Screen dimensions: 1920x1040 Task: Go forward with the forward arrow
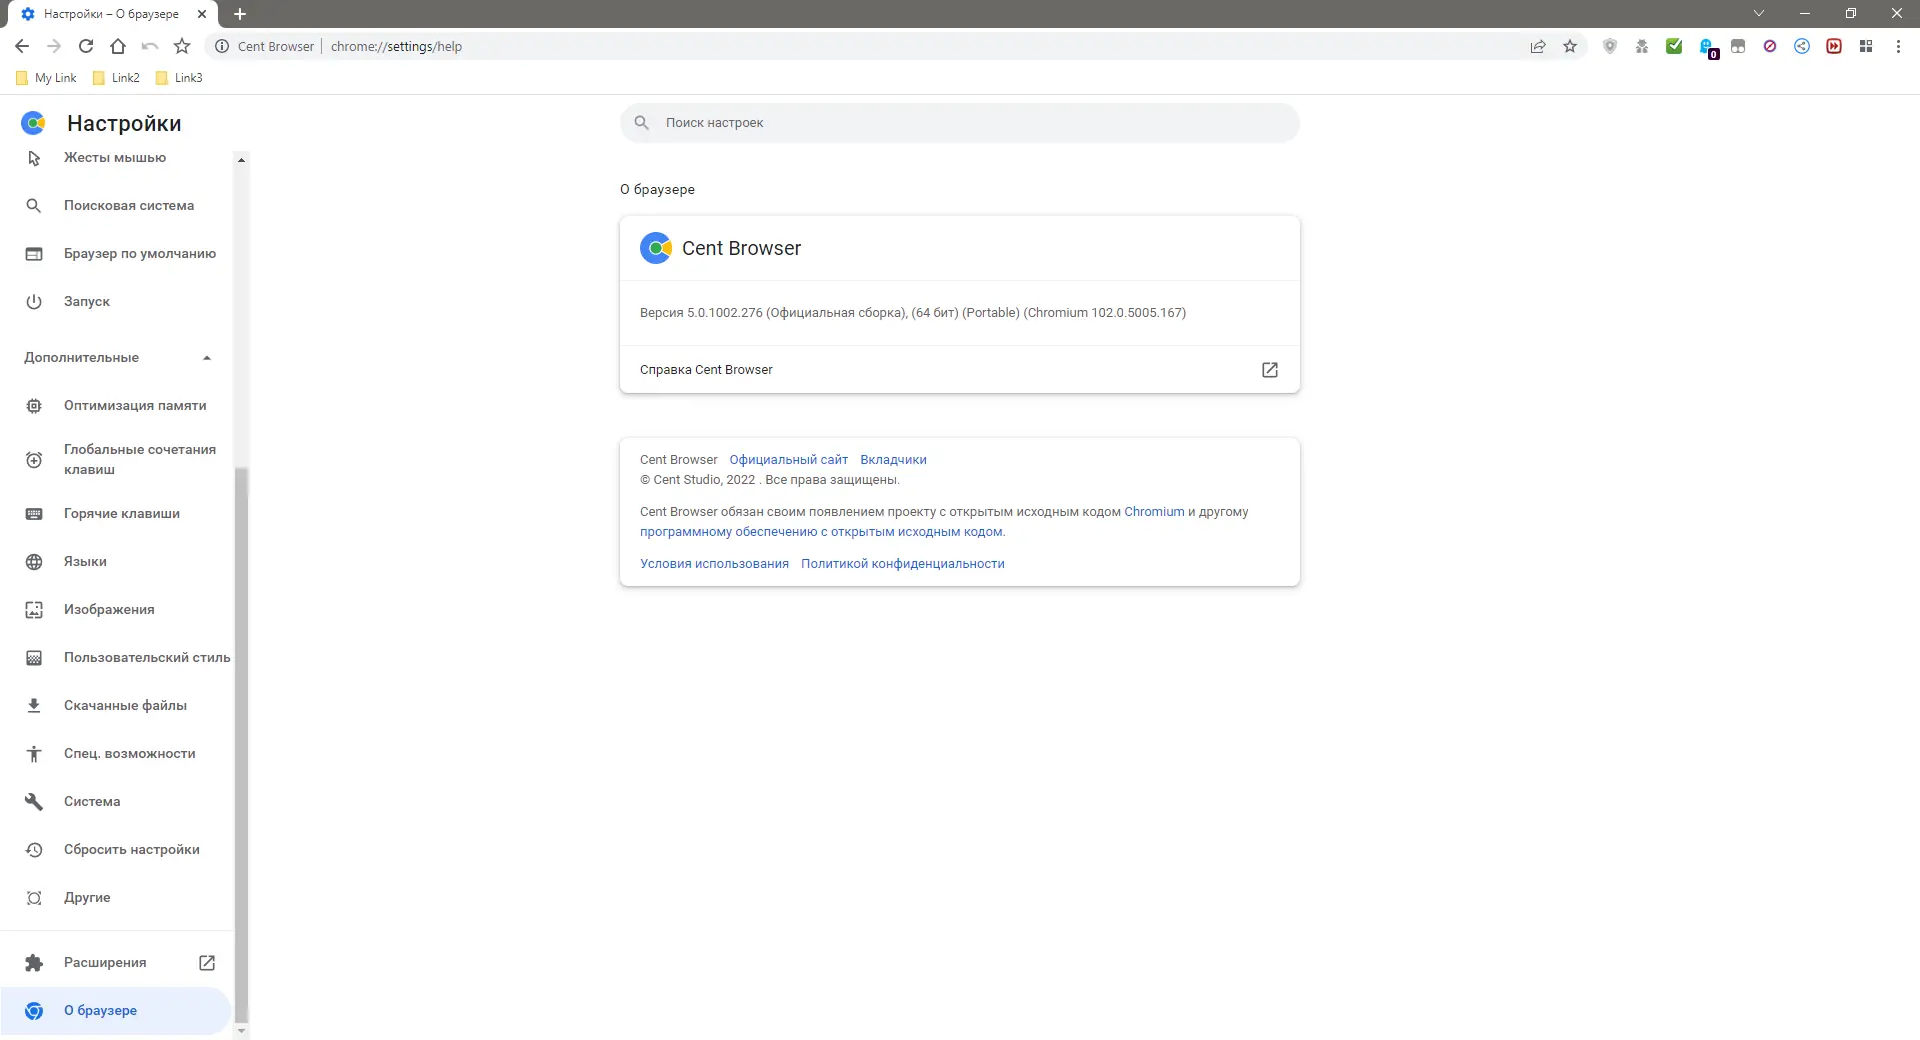[x=54, y=46]
